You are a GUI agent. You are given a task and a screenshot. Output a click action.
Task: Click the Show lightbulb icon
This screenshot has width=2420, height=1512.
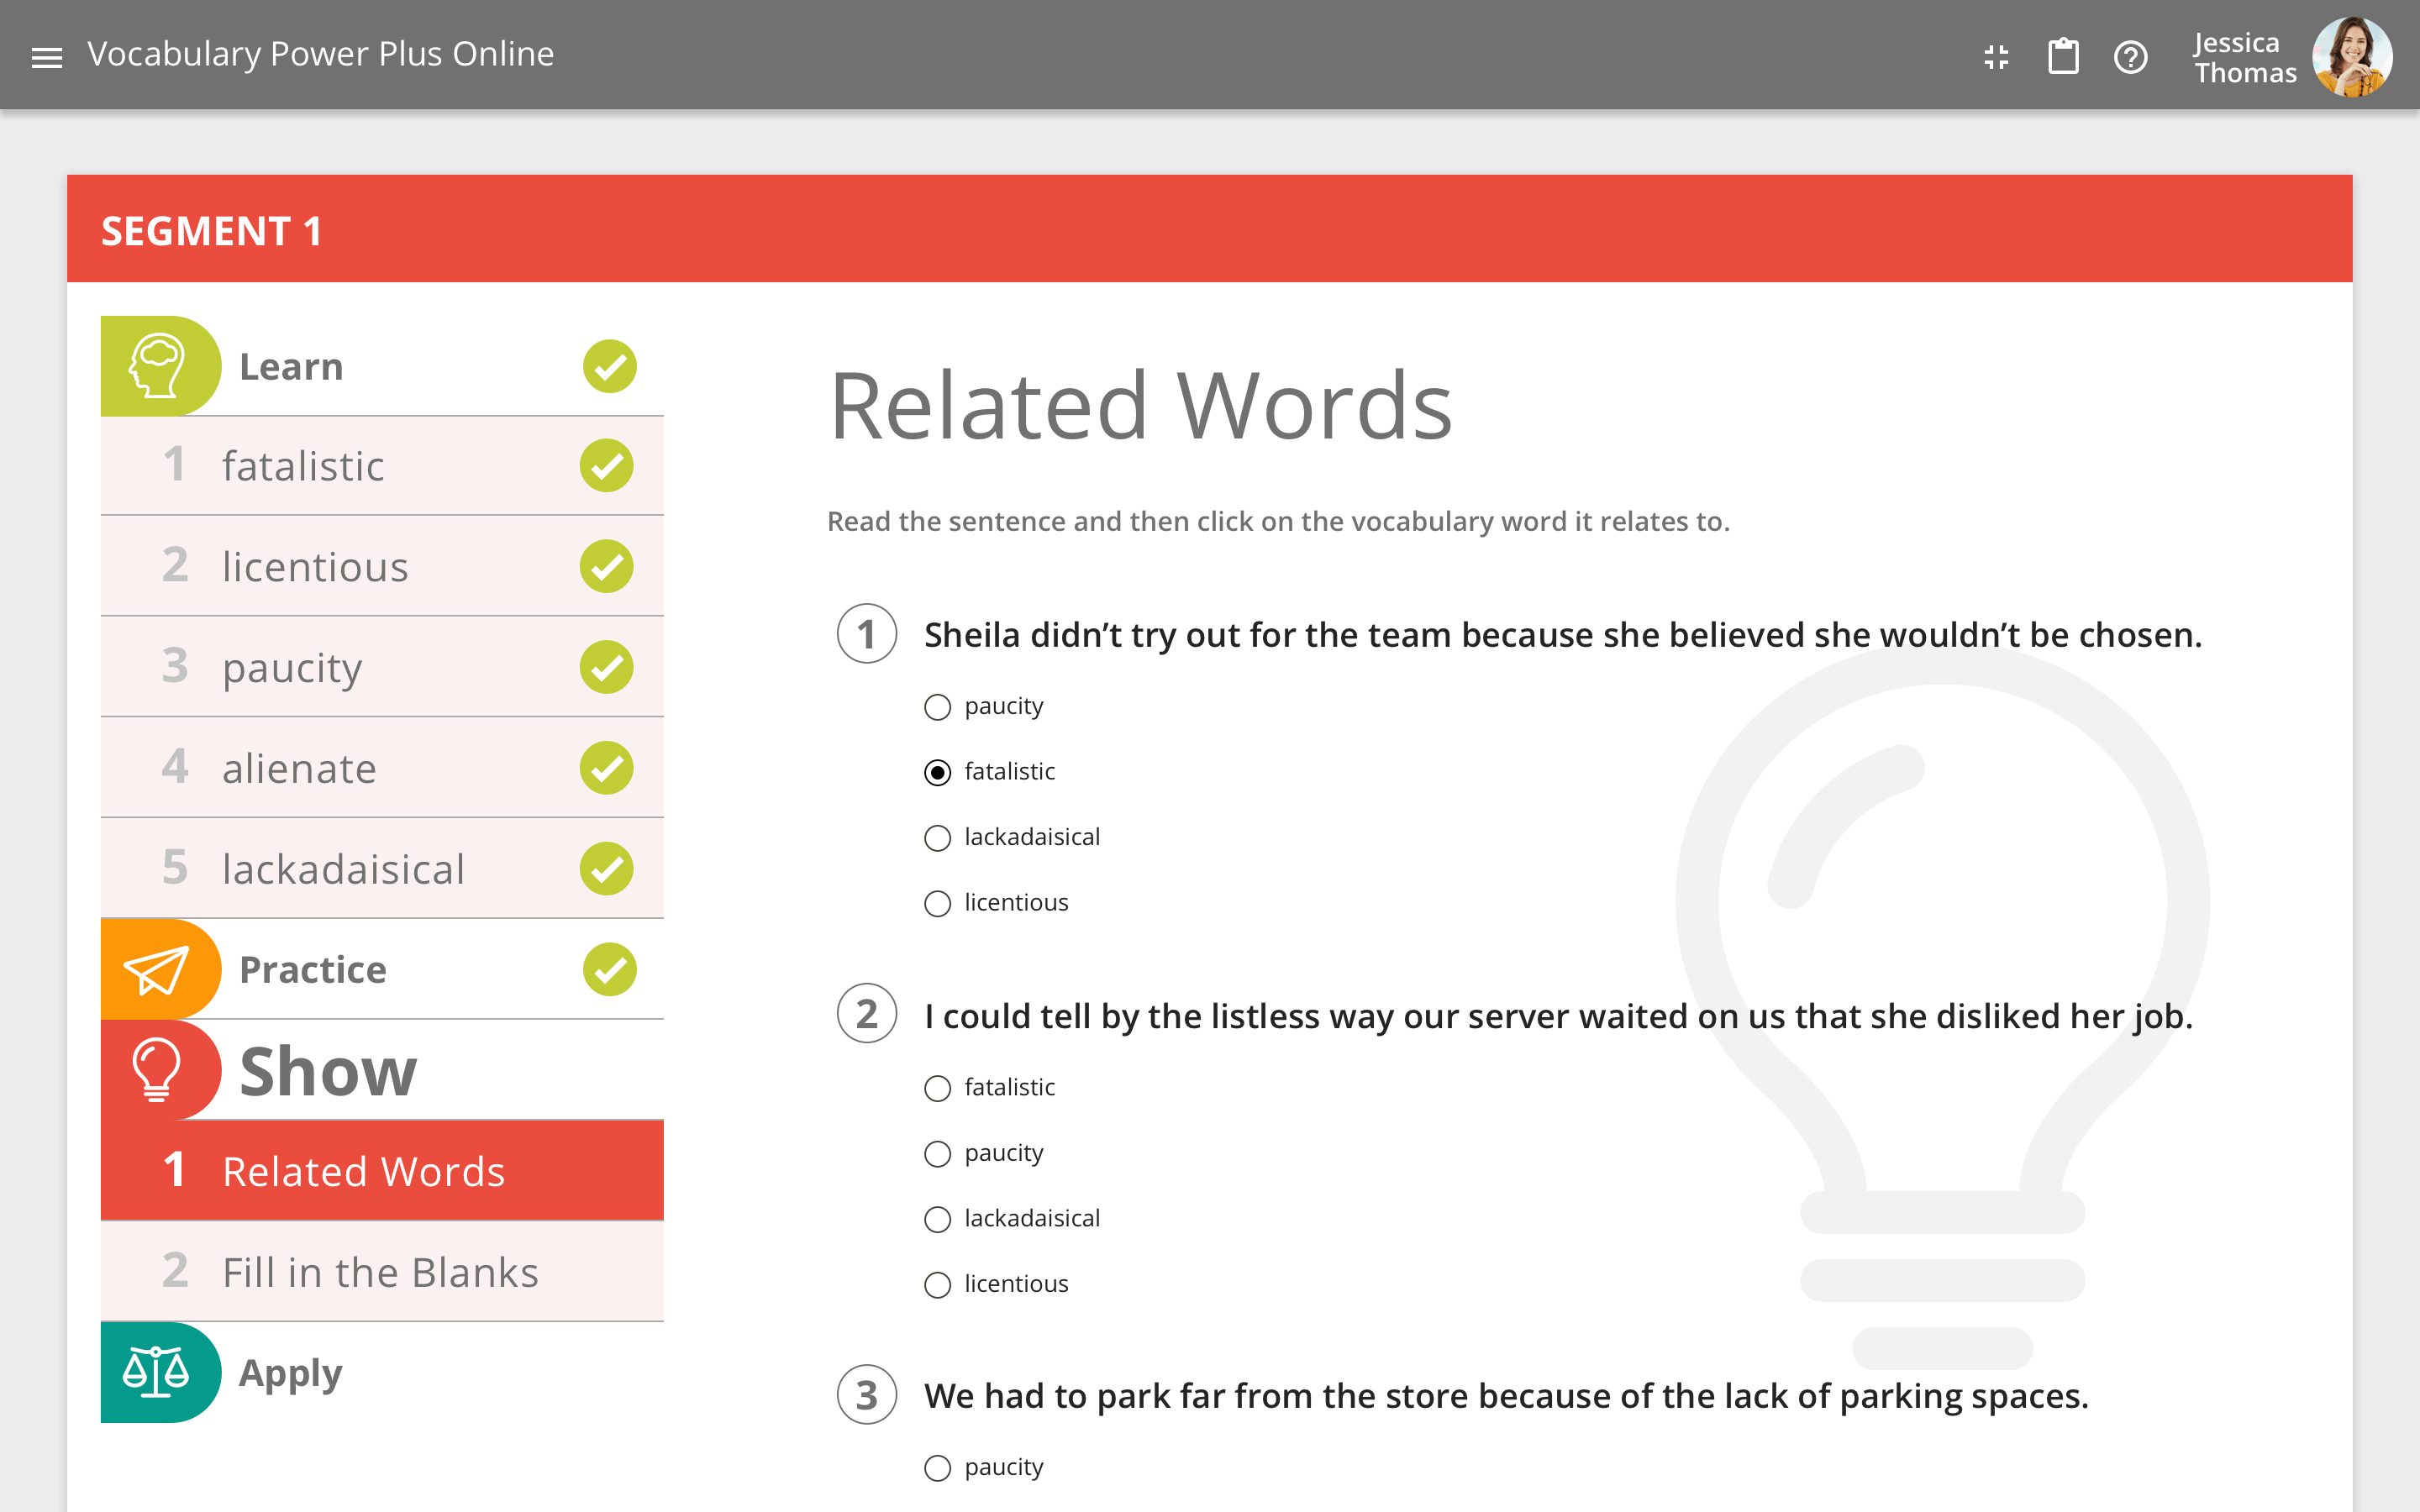pyautogui.click(x=158, y=1070)
